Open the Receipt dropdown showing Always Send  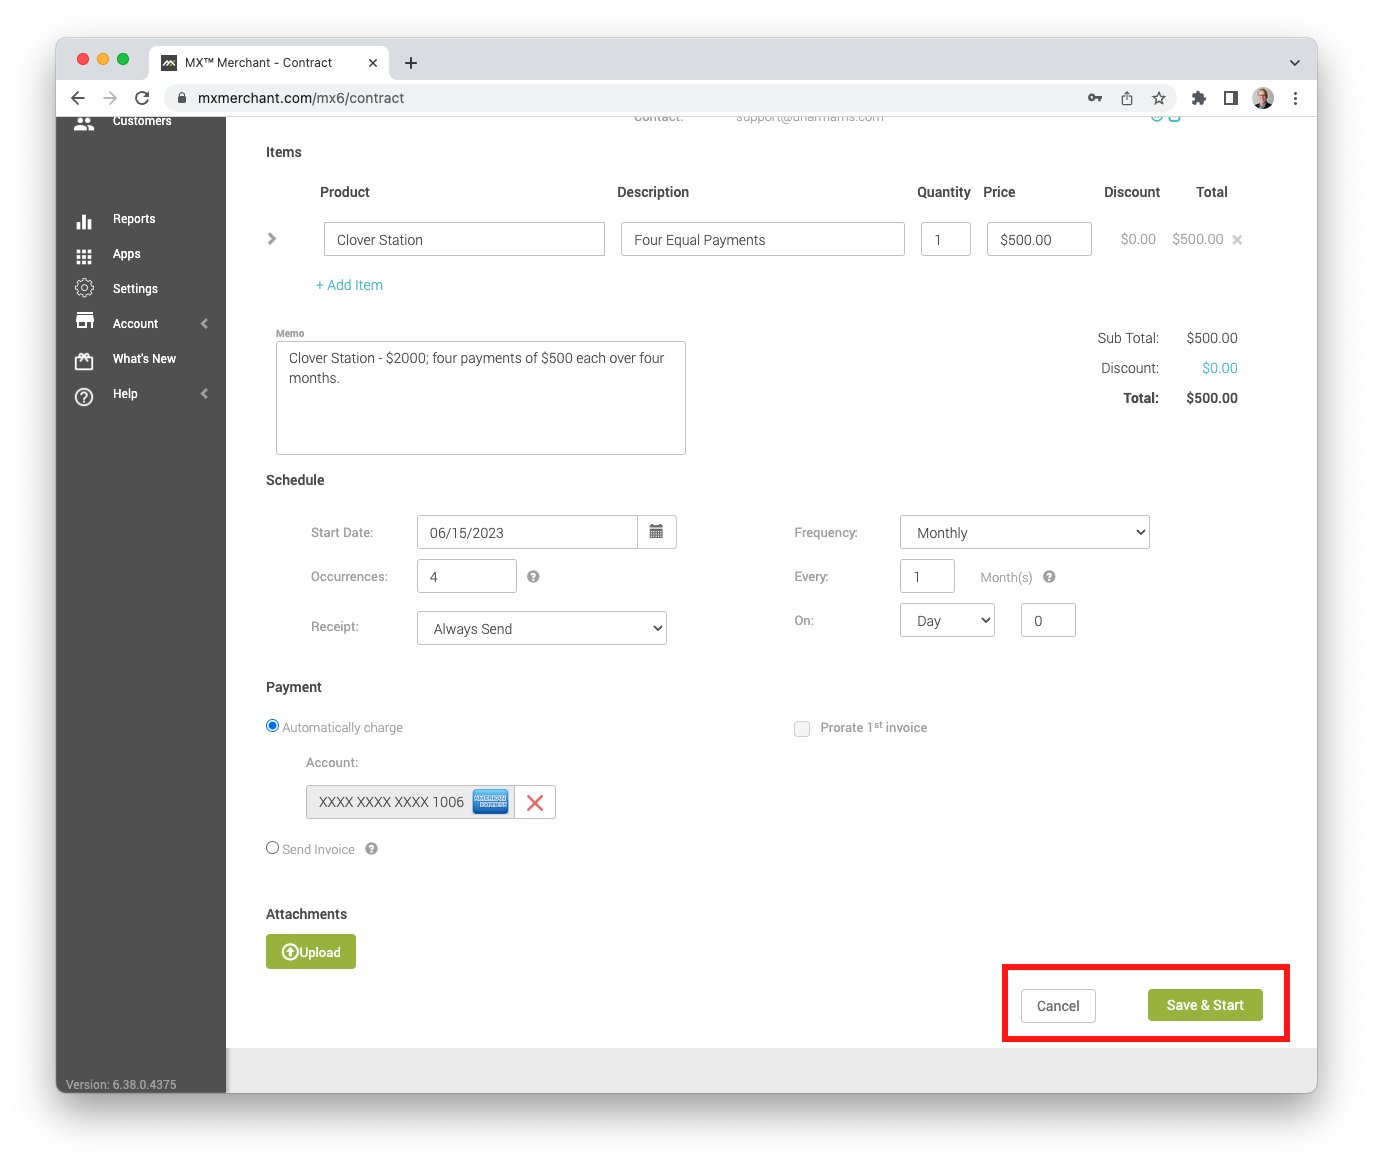click(x=541, y=628)
